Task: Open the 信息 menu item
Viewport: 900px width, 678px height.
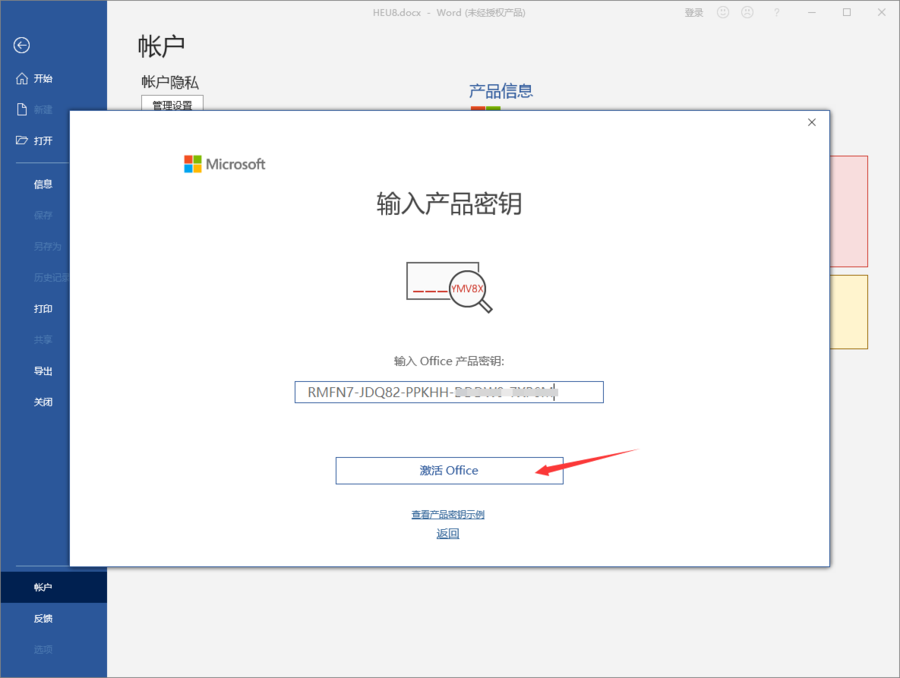Action: [43, 184]
